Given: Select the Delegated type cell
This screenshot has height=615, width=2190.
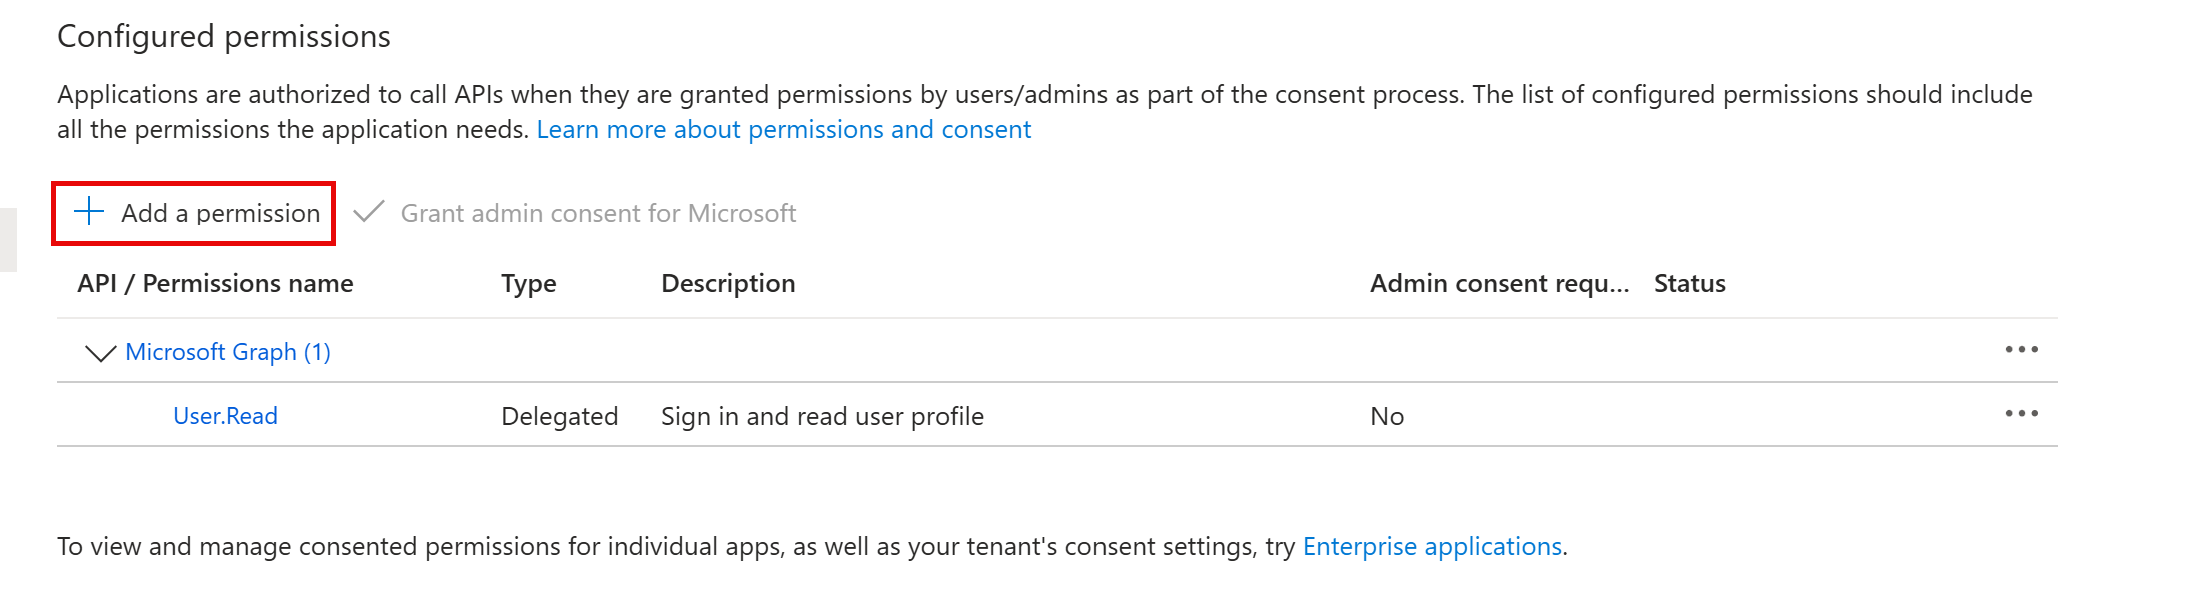Looking at the screenshot, I should point(559,416).
